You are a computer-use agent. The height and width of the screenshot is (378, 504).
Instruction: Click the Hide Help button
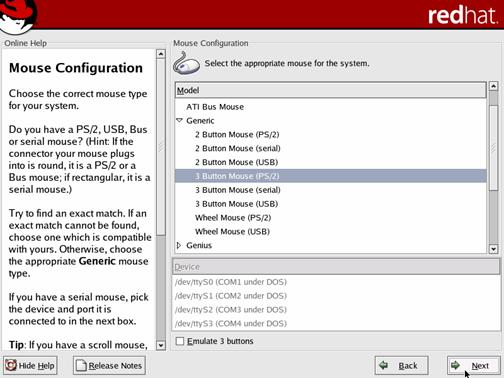(x=30, y=365)
